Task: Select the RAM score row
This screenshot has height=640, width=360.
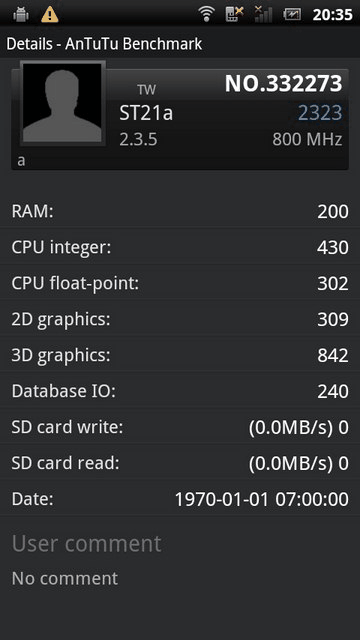Action: coord(180,211)
